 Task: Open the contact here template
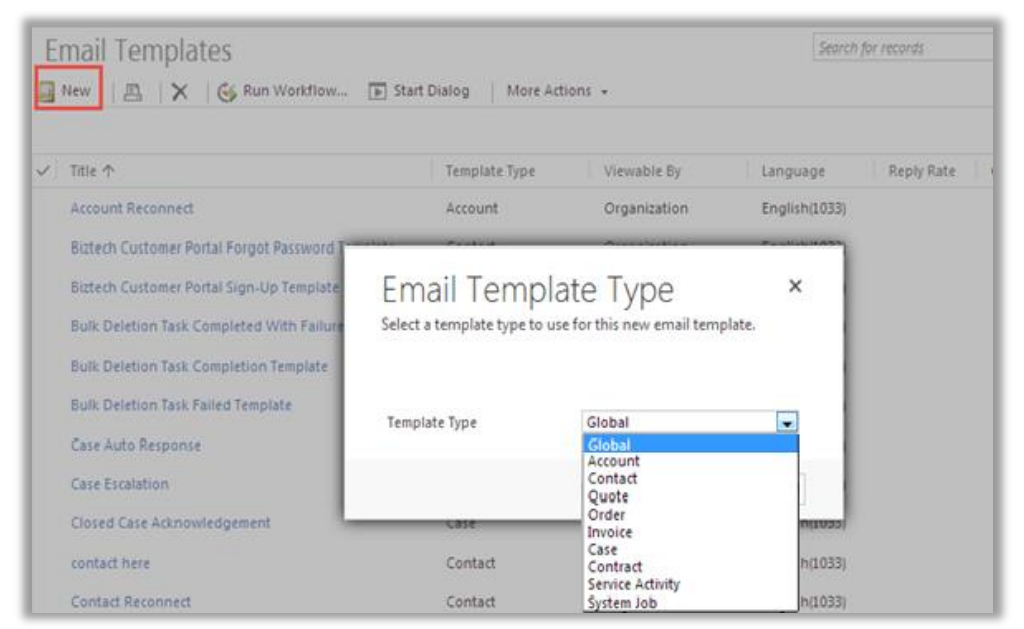(110, 563)
